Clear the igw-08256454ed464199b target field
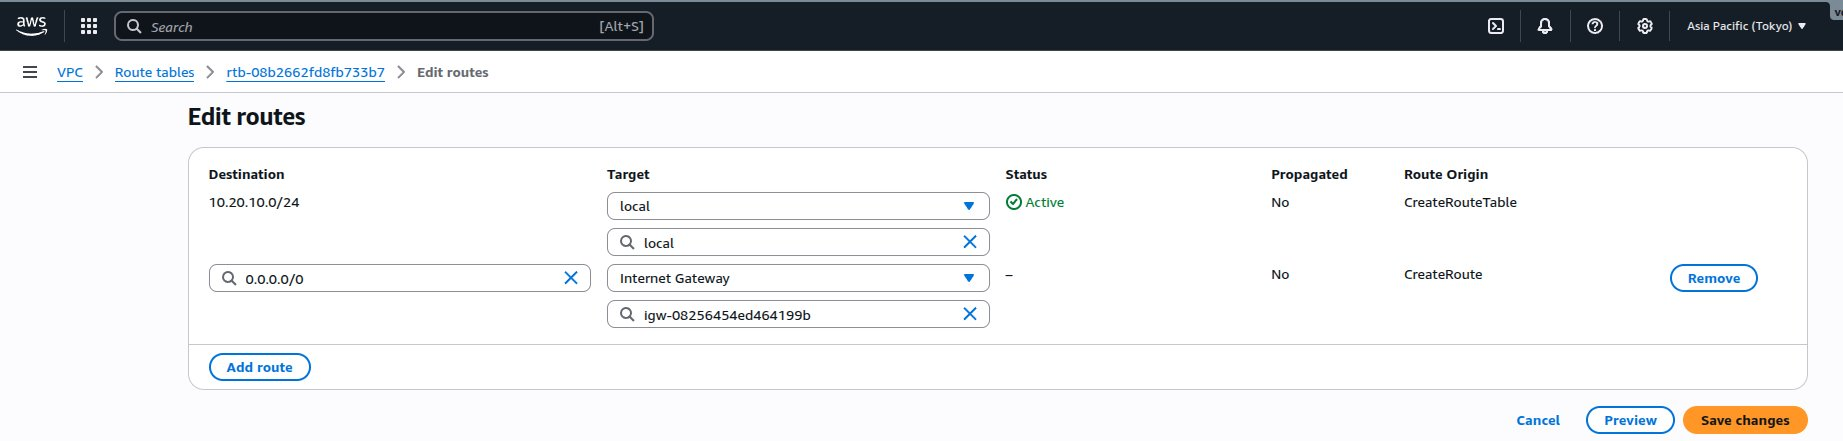 click(x=969, y=314)
